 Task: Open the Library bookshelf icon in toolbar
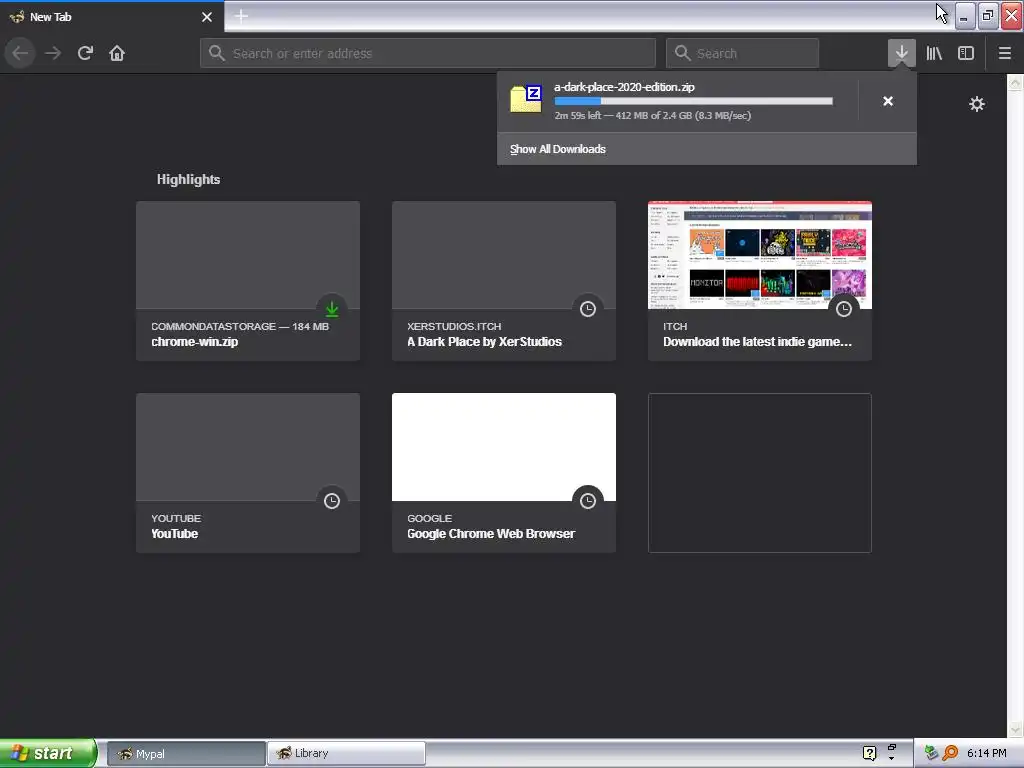coord(934,53)
